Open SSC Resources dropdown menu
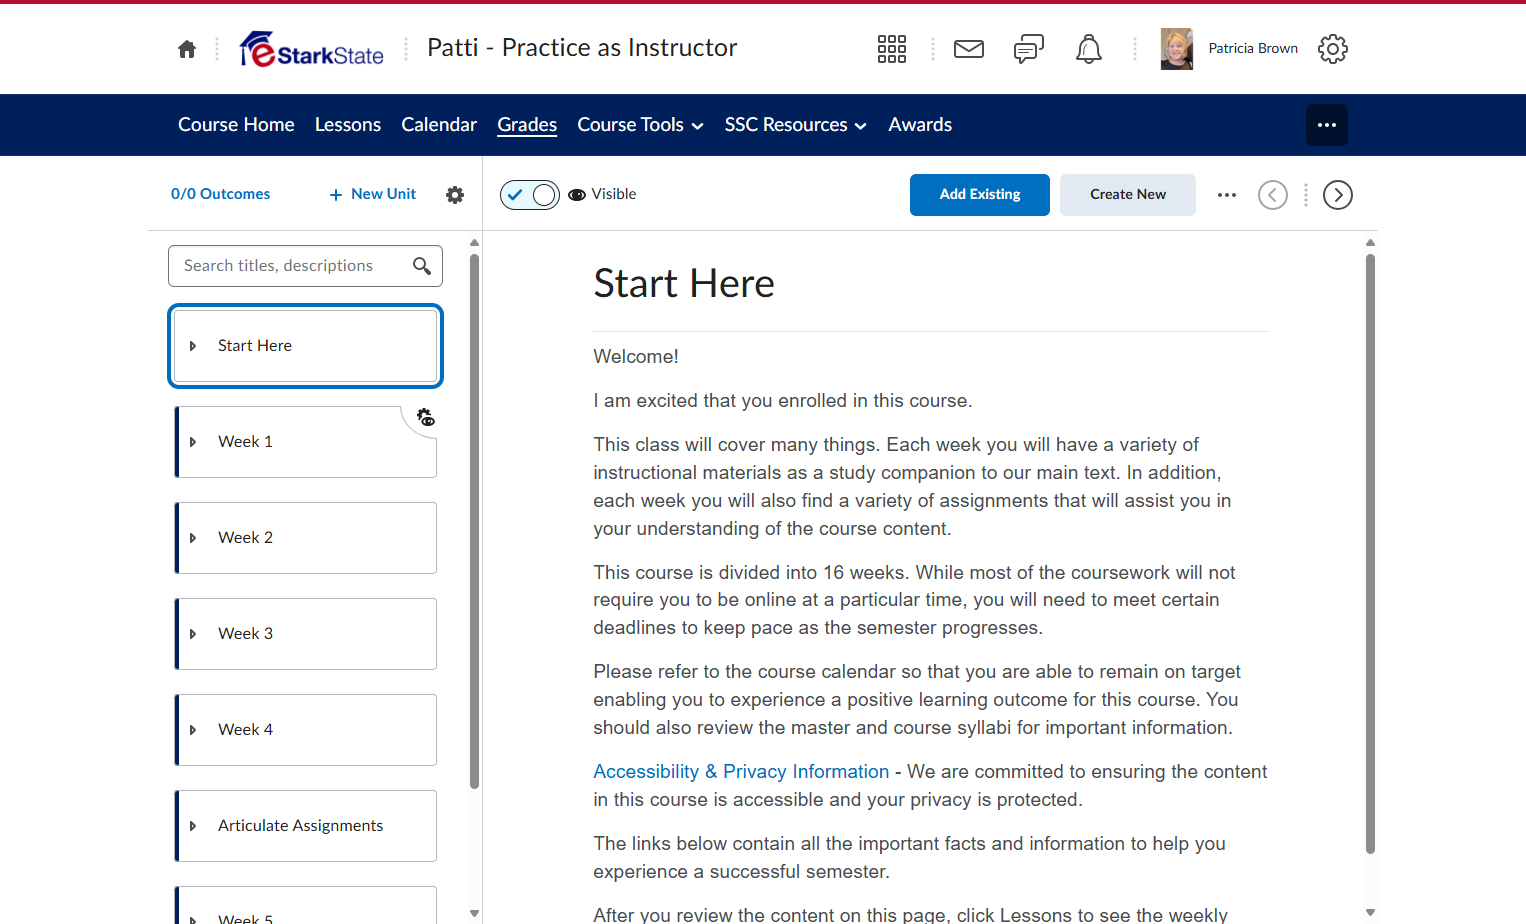Viewport: 1526px width, 924px height. coord(795,125)
